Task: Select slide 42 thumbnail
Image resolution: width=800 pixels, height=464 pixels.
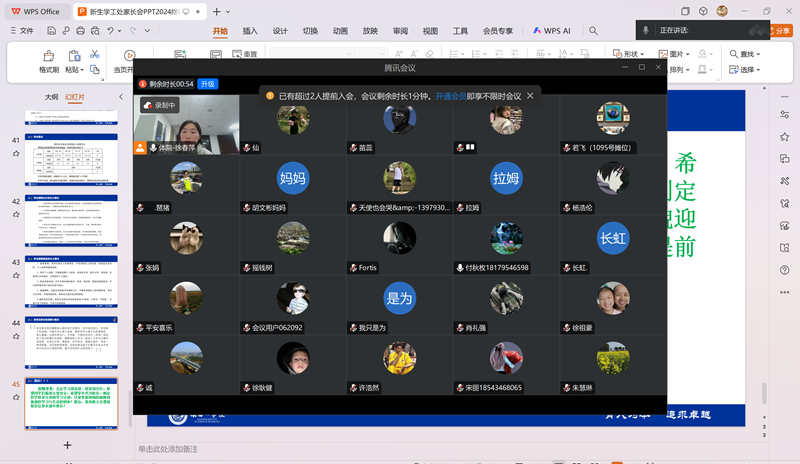Action: pyautogui.click(x=71, y=221)
